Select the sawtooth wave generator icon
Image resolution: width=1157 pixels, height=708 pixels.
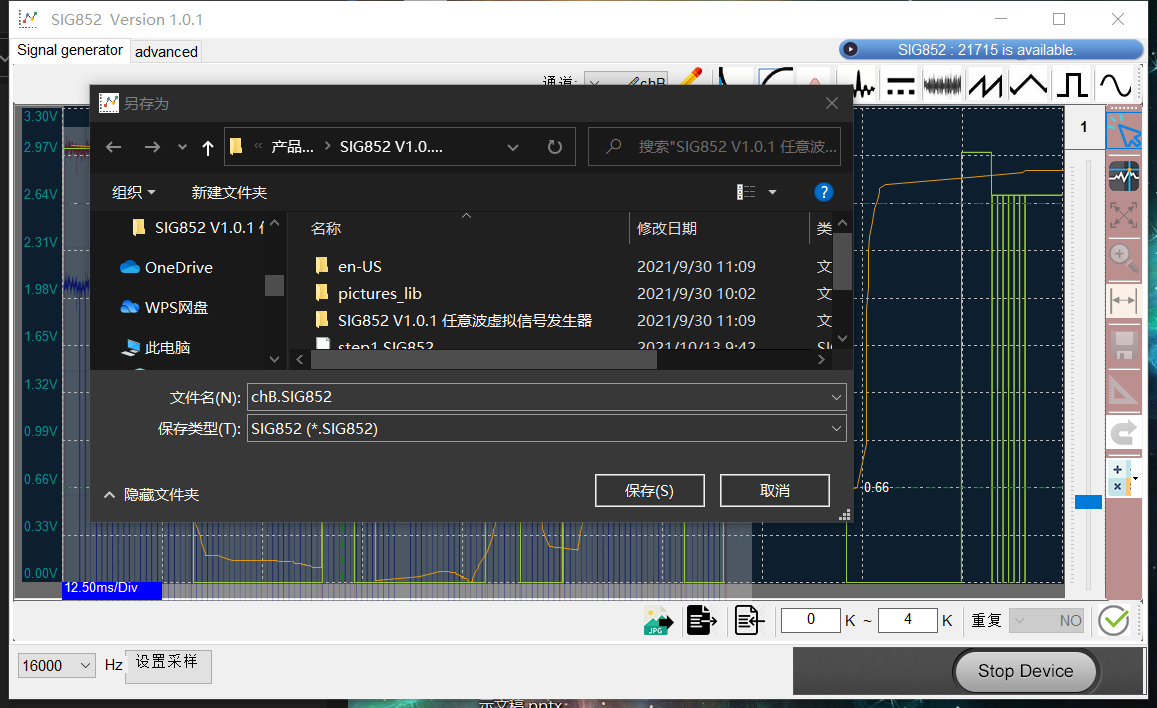(x=987, y=84)
